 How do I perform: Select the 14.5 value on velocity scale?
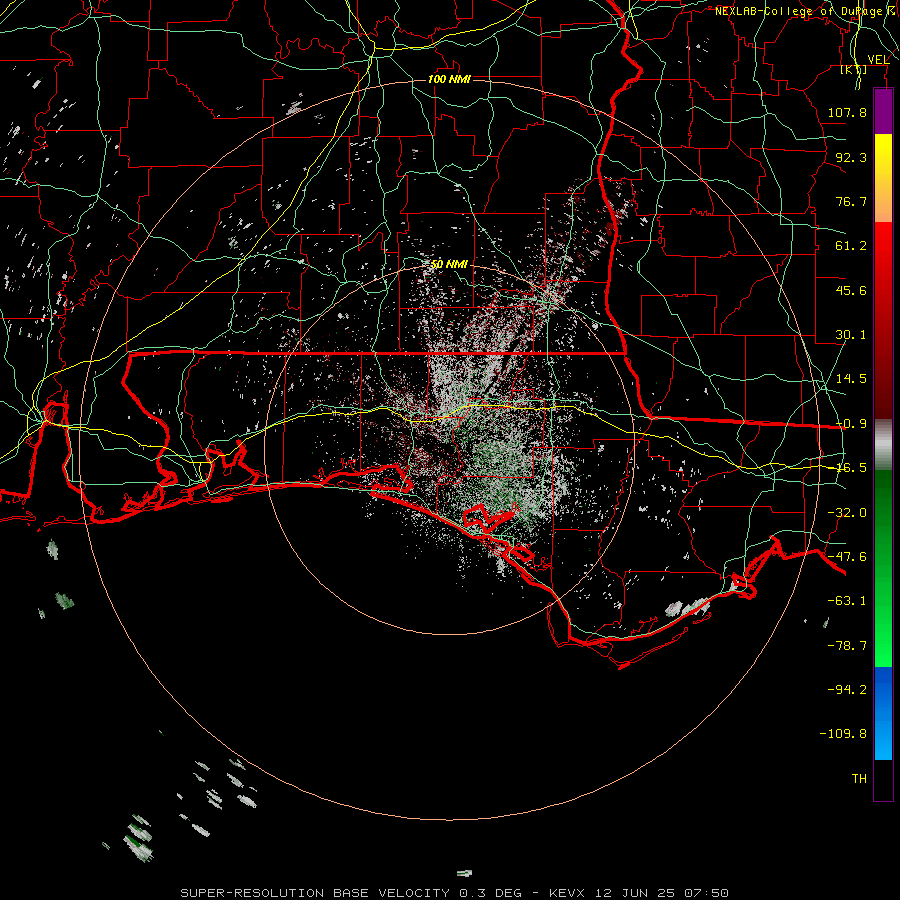(851, 379)
